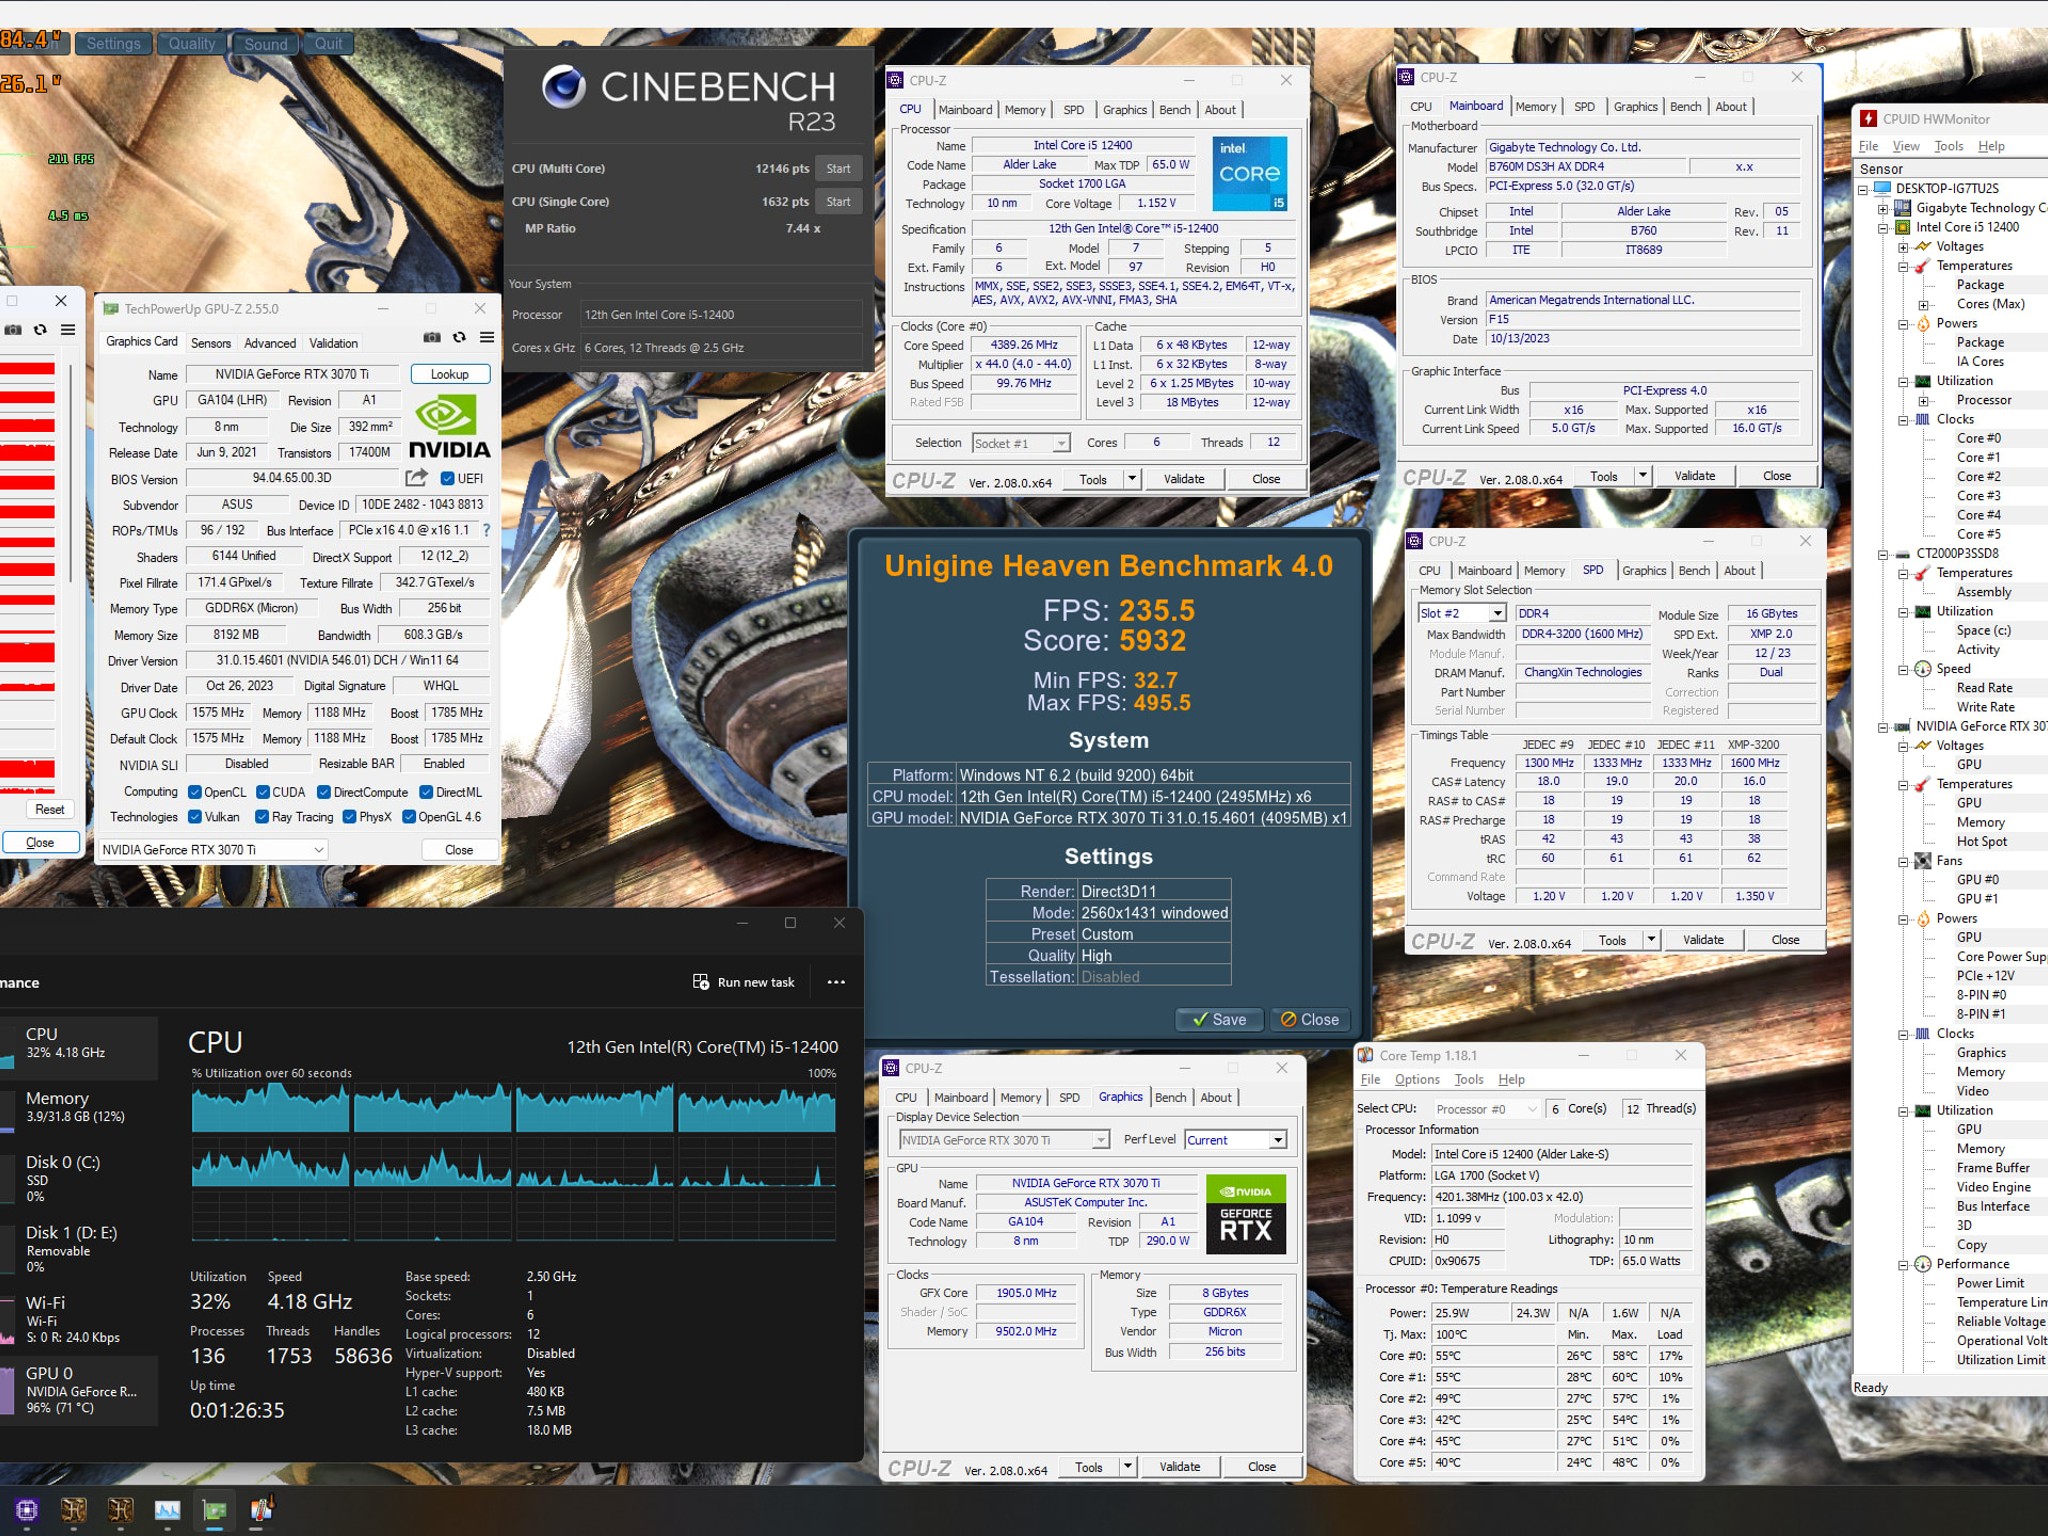Open GPU-Z graphics card icon in taskbar
The image size is (2048, 1536).
click(x=214, y=1510)
